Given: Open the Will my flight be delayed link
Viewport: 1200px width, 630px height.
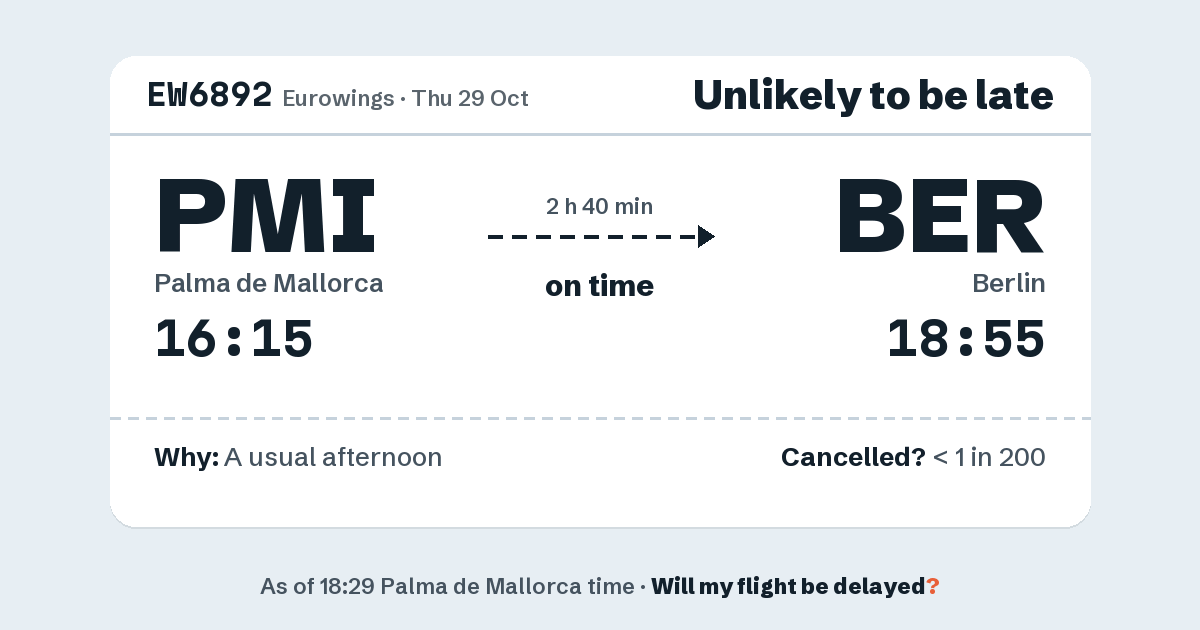Looking at the screenshot, I should pyautogui.click(x=795, y=587).
